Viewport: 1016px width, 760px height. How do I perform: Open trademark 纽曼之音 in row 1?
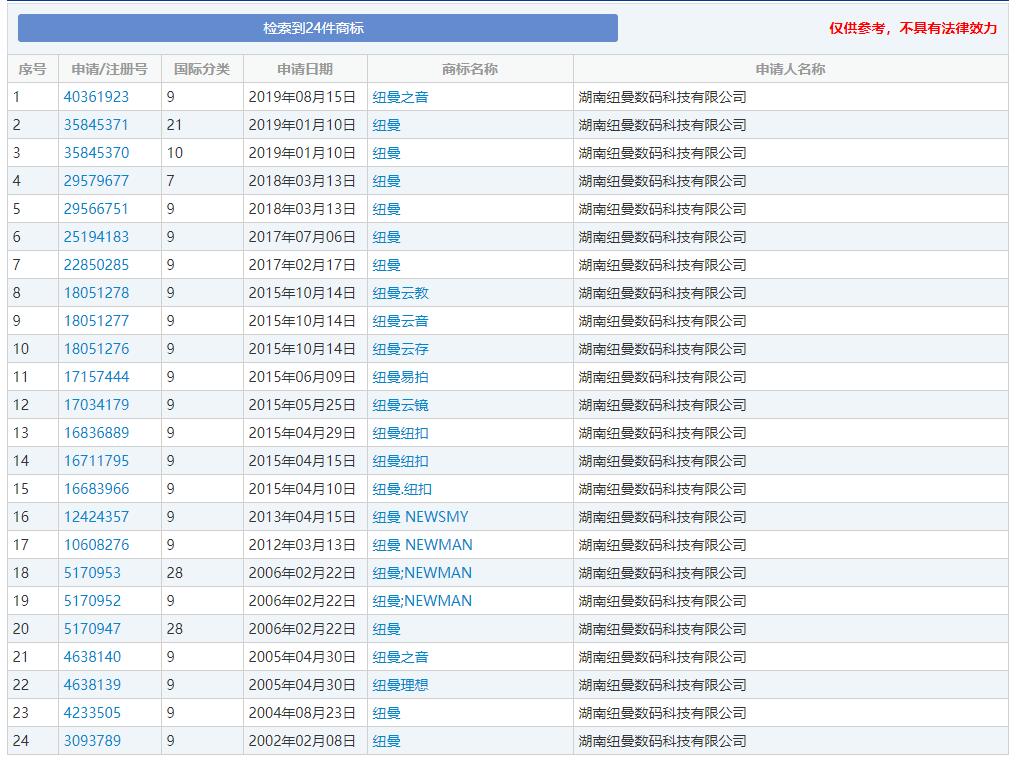tap(399, 97)
